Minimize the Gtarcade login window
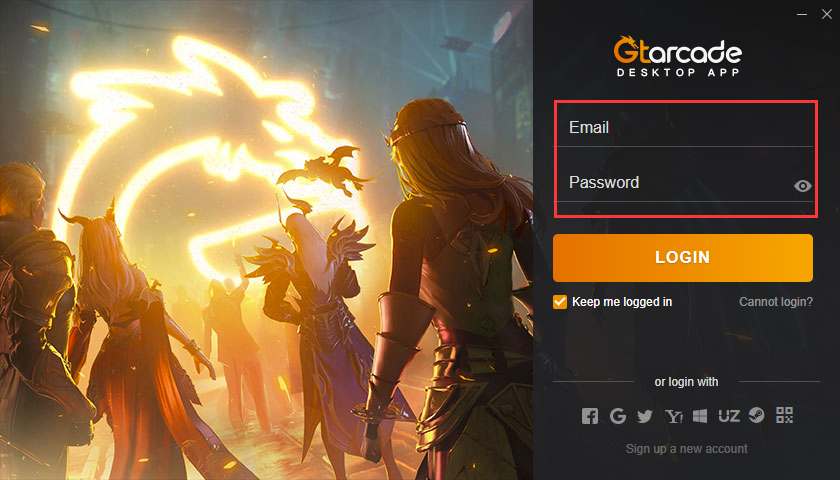The height and width of the screenshot is (480, 840). click(x=802, y=14)
